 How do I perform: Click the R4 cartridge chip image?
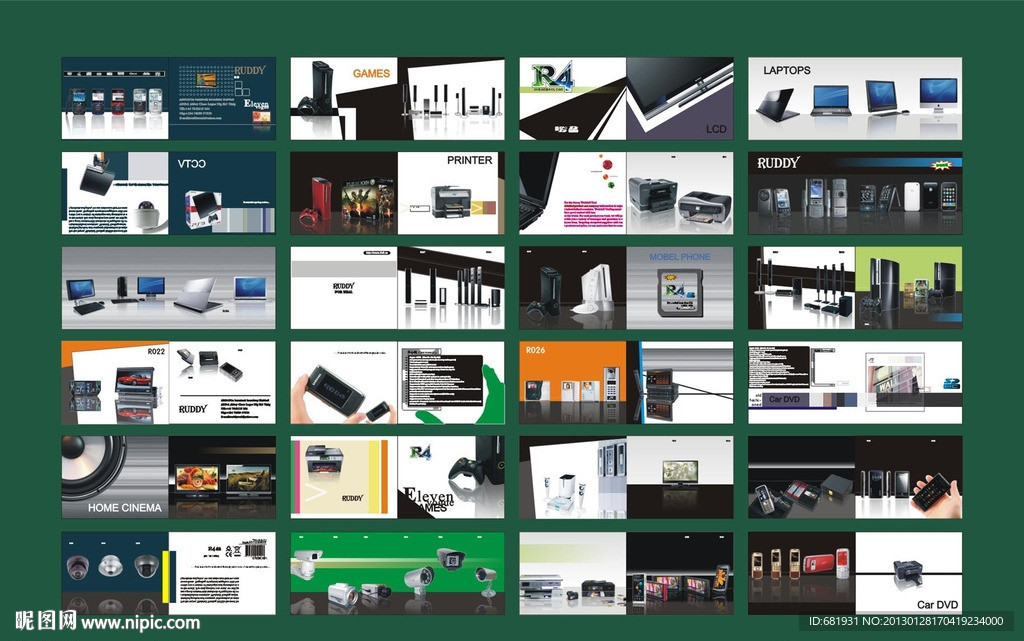pos(679,292)
